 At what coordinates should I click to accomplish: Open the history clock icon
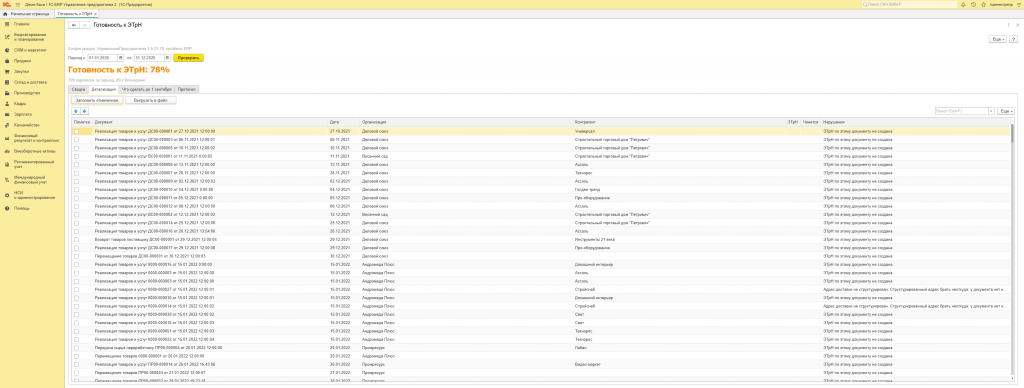pos(973,4)
